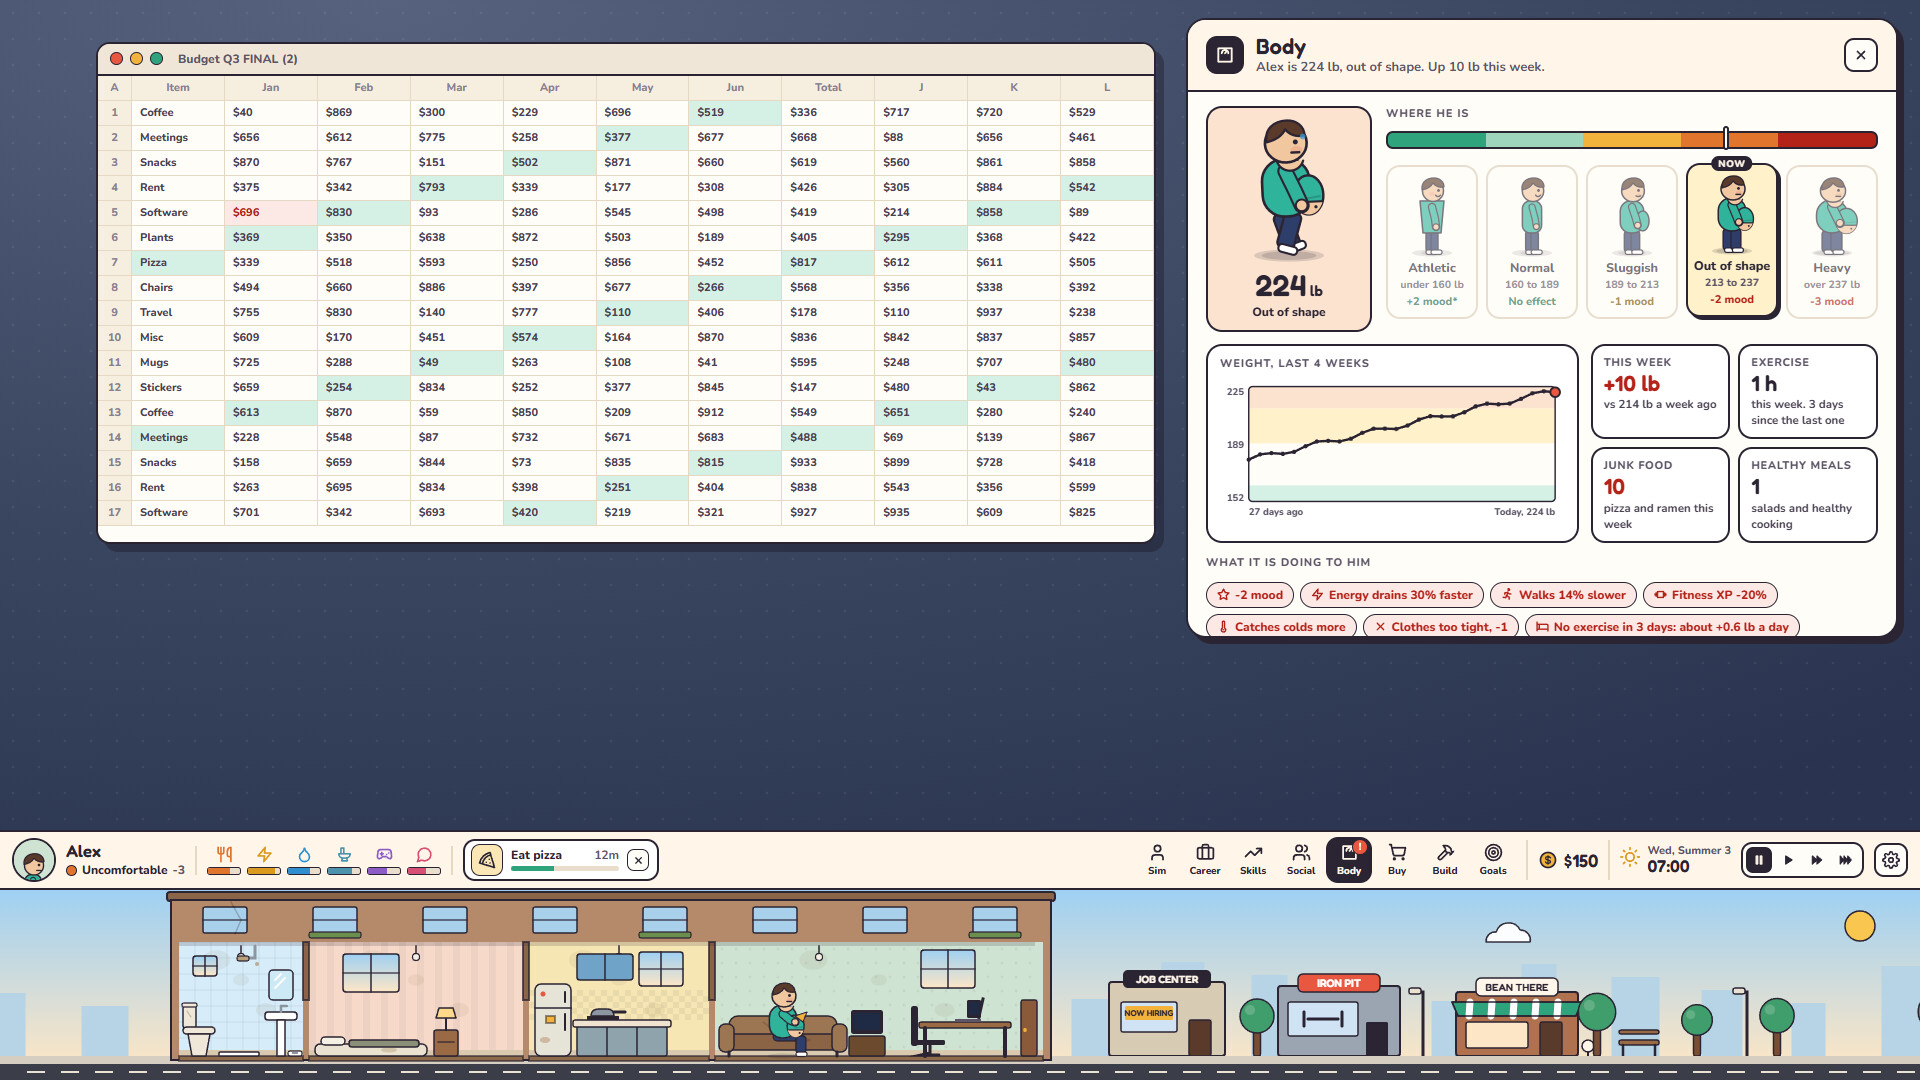This screenshot has width=1920, height=1080.
Task: Click the $150 money indicator
Action: tap(1569, 861)
